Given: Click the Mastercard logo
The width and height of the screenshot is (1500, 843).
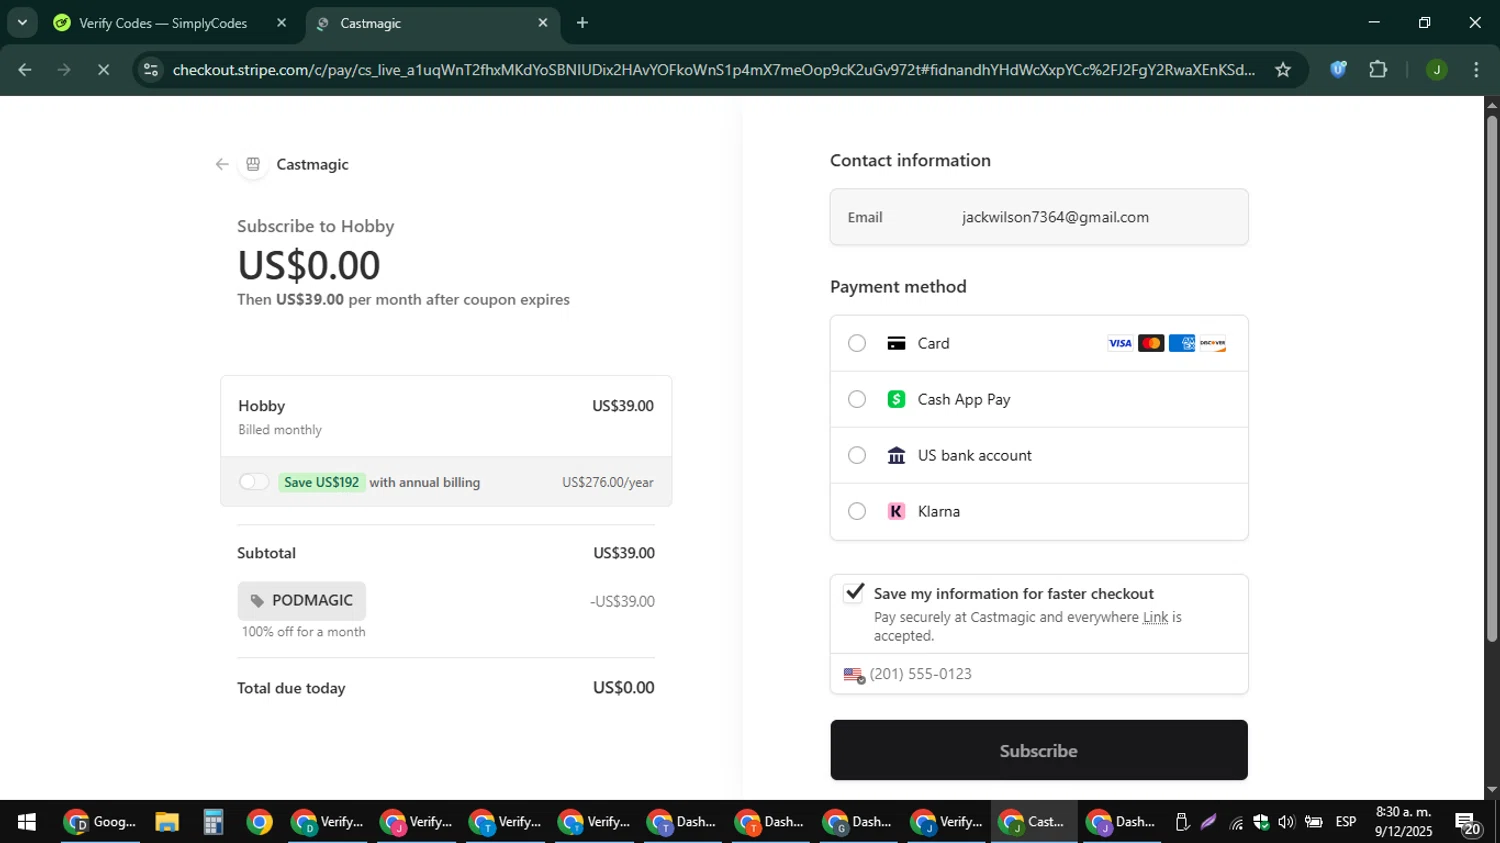Looking at the screenshot, I should 1151,343.
